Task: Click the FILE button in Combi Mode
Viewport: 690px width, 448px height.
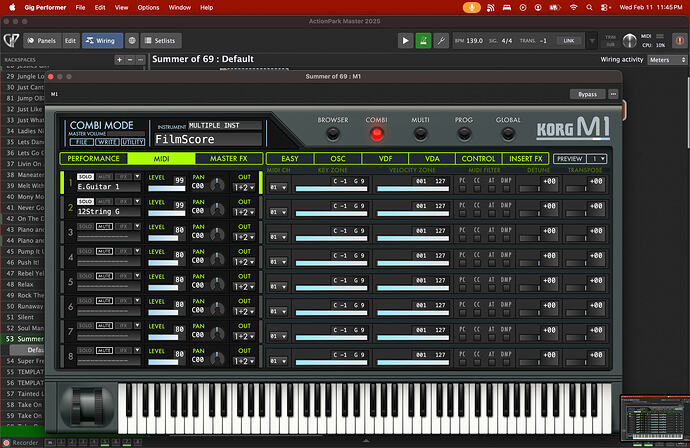Action: (81, 142)
